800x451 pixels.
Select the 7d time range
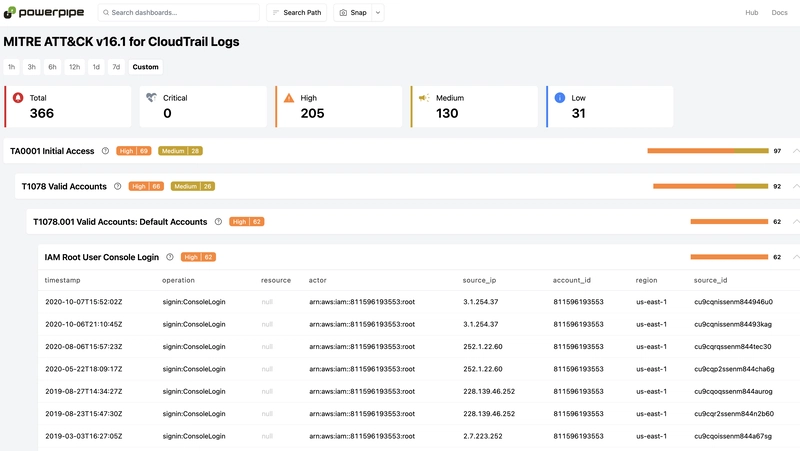[116, 67]
